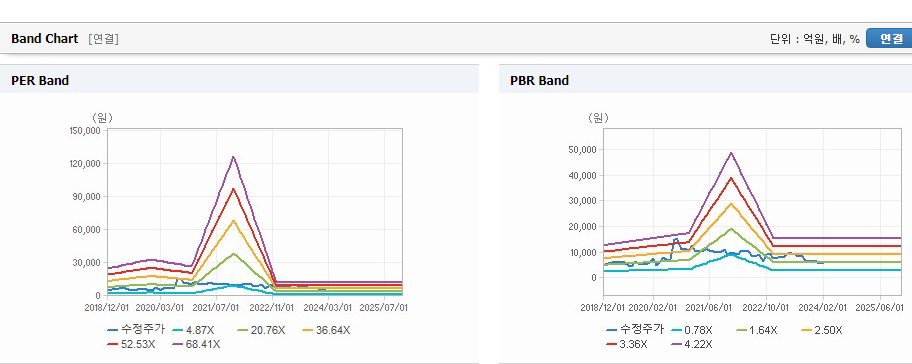Click 2024/02/01 date label in PBR chart
This screenshot has height=364, width=912.
coord(822,307)
